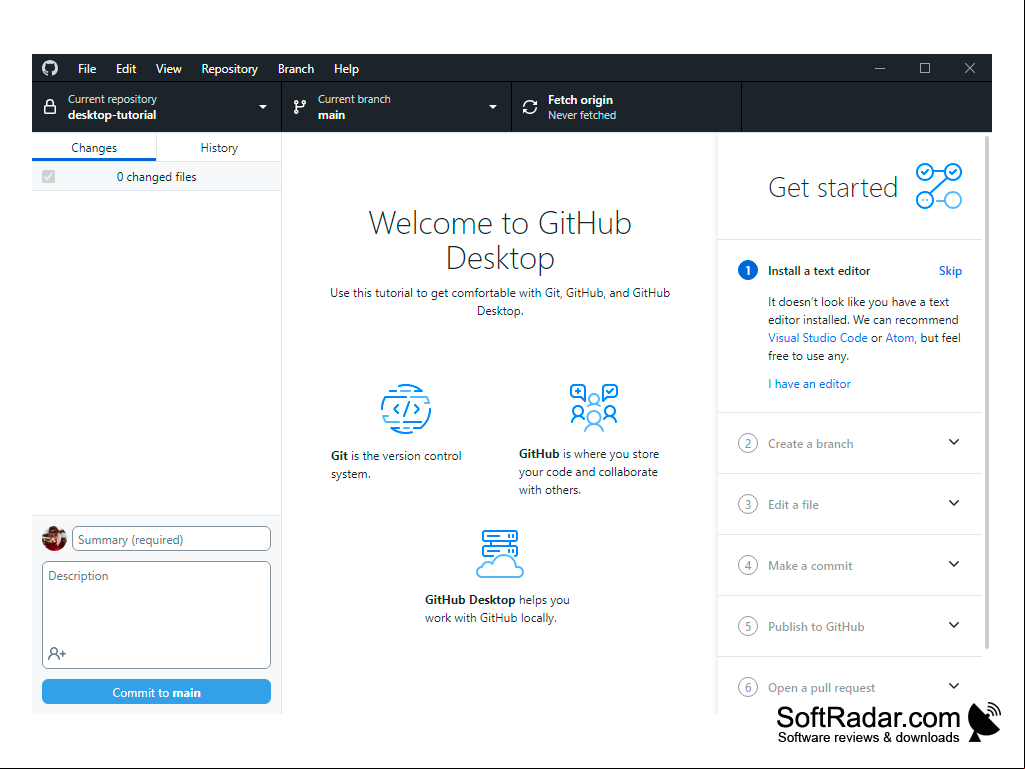
Task: Click the GitHub people collaboration icon
Action: coord(594,408)
